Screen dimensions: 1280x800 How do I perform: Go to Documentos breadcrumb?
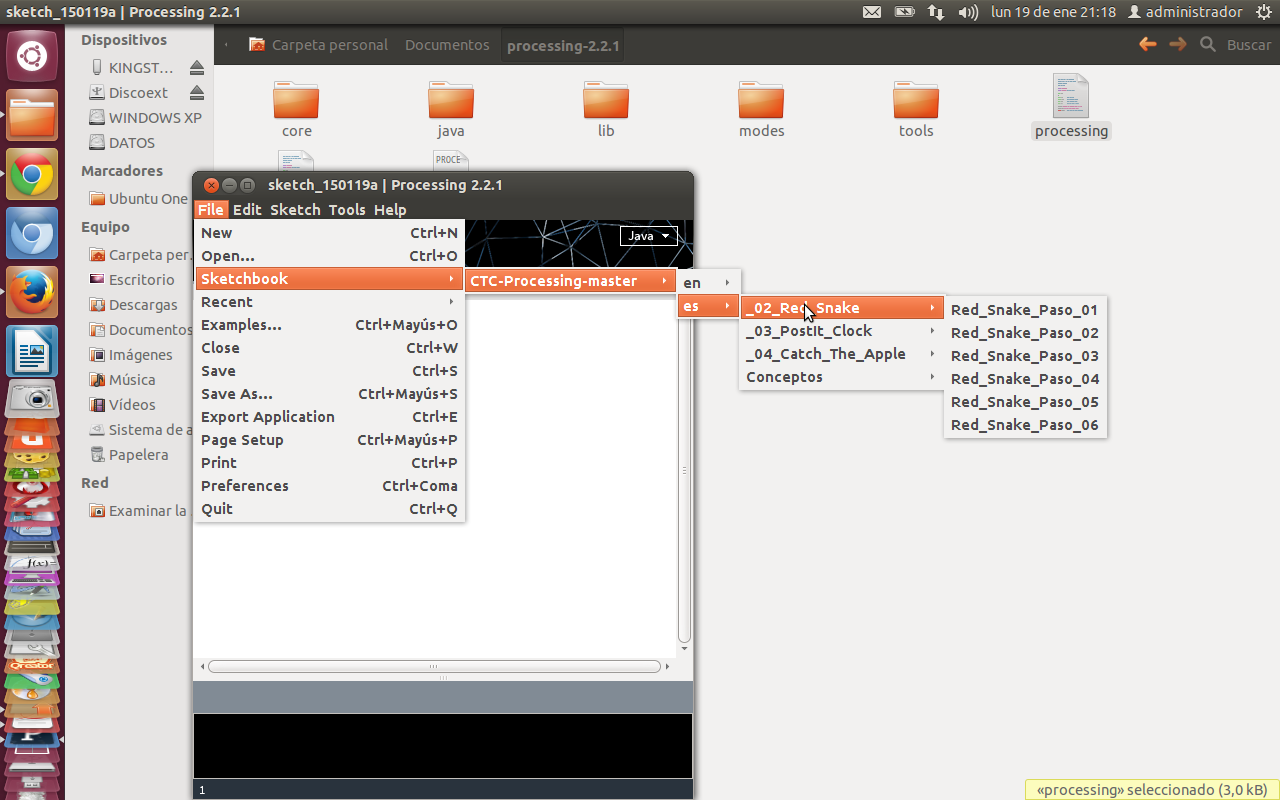(447, 45)
